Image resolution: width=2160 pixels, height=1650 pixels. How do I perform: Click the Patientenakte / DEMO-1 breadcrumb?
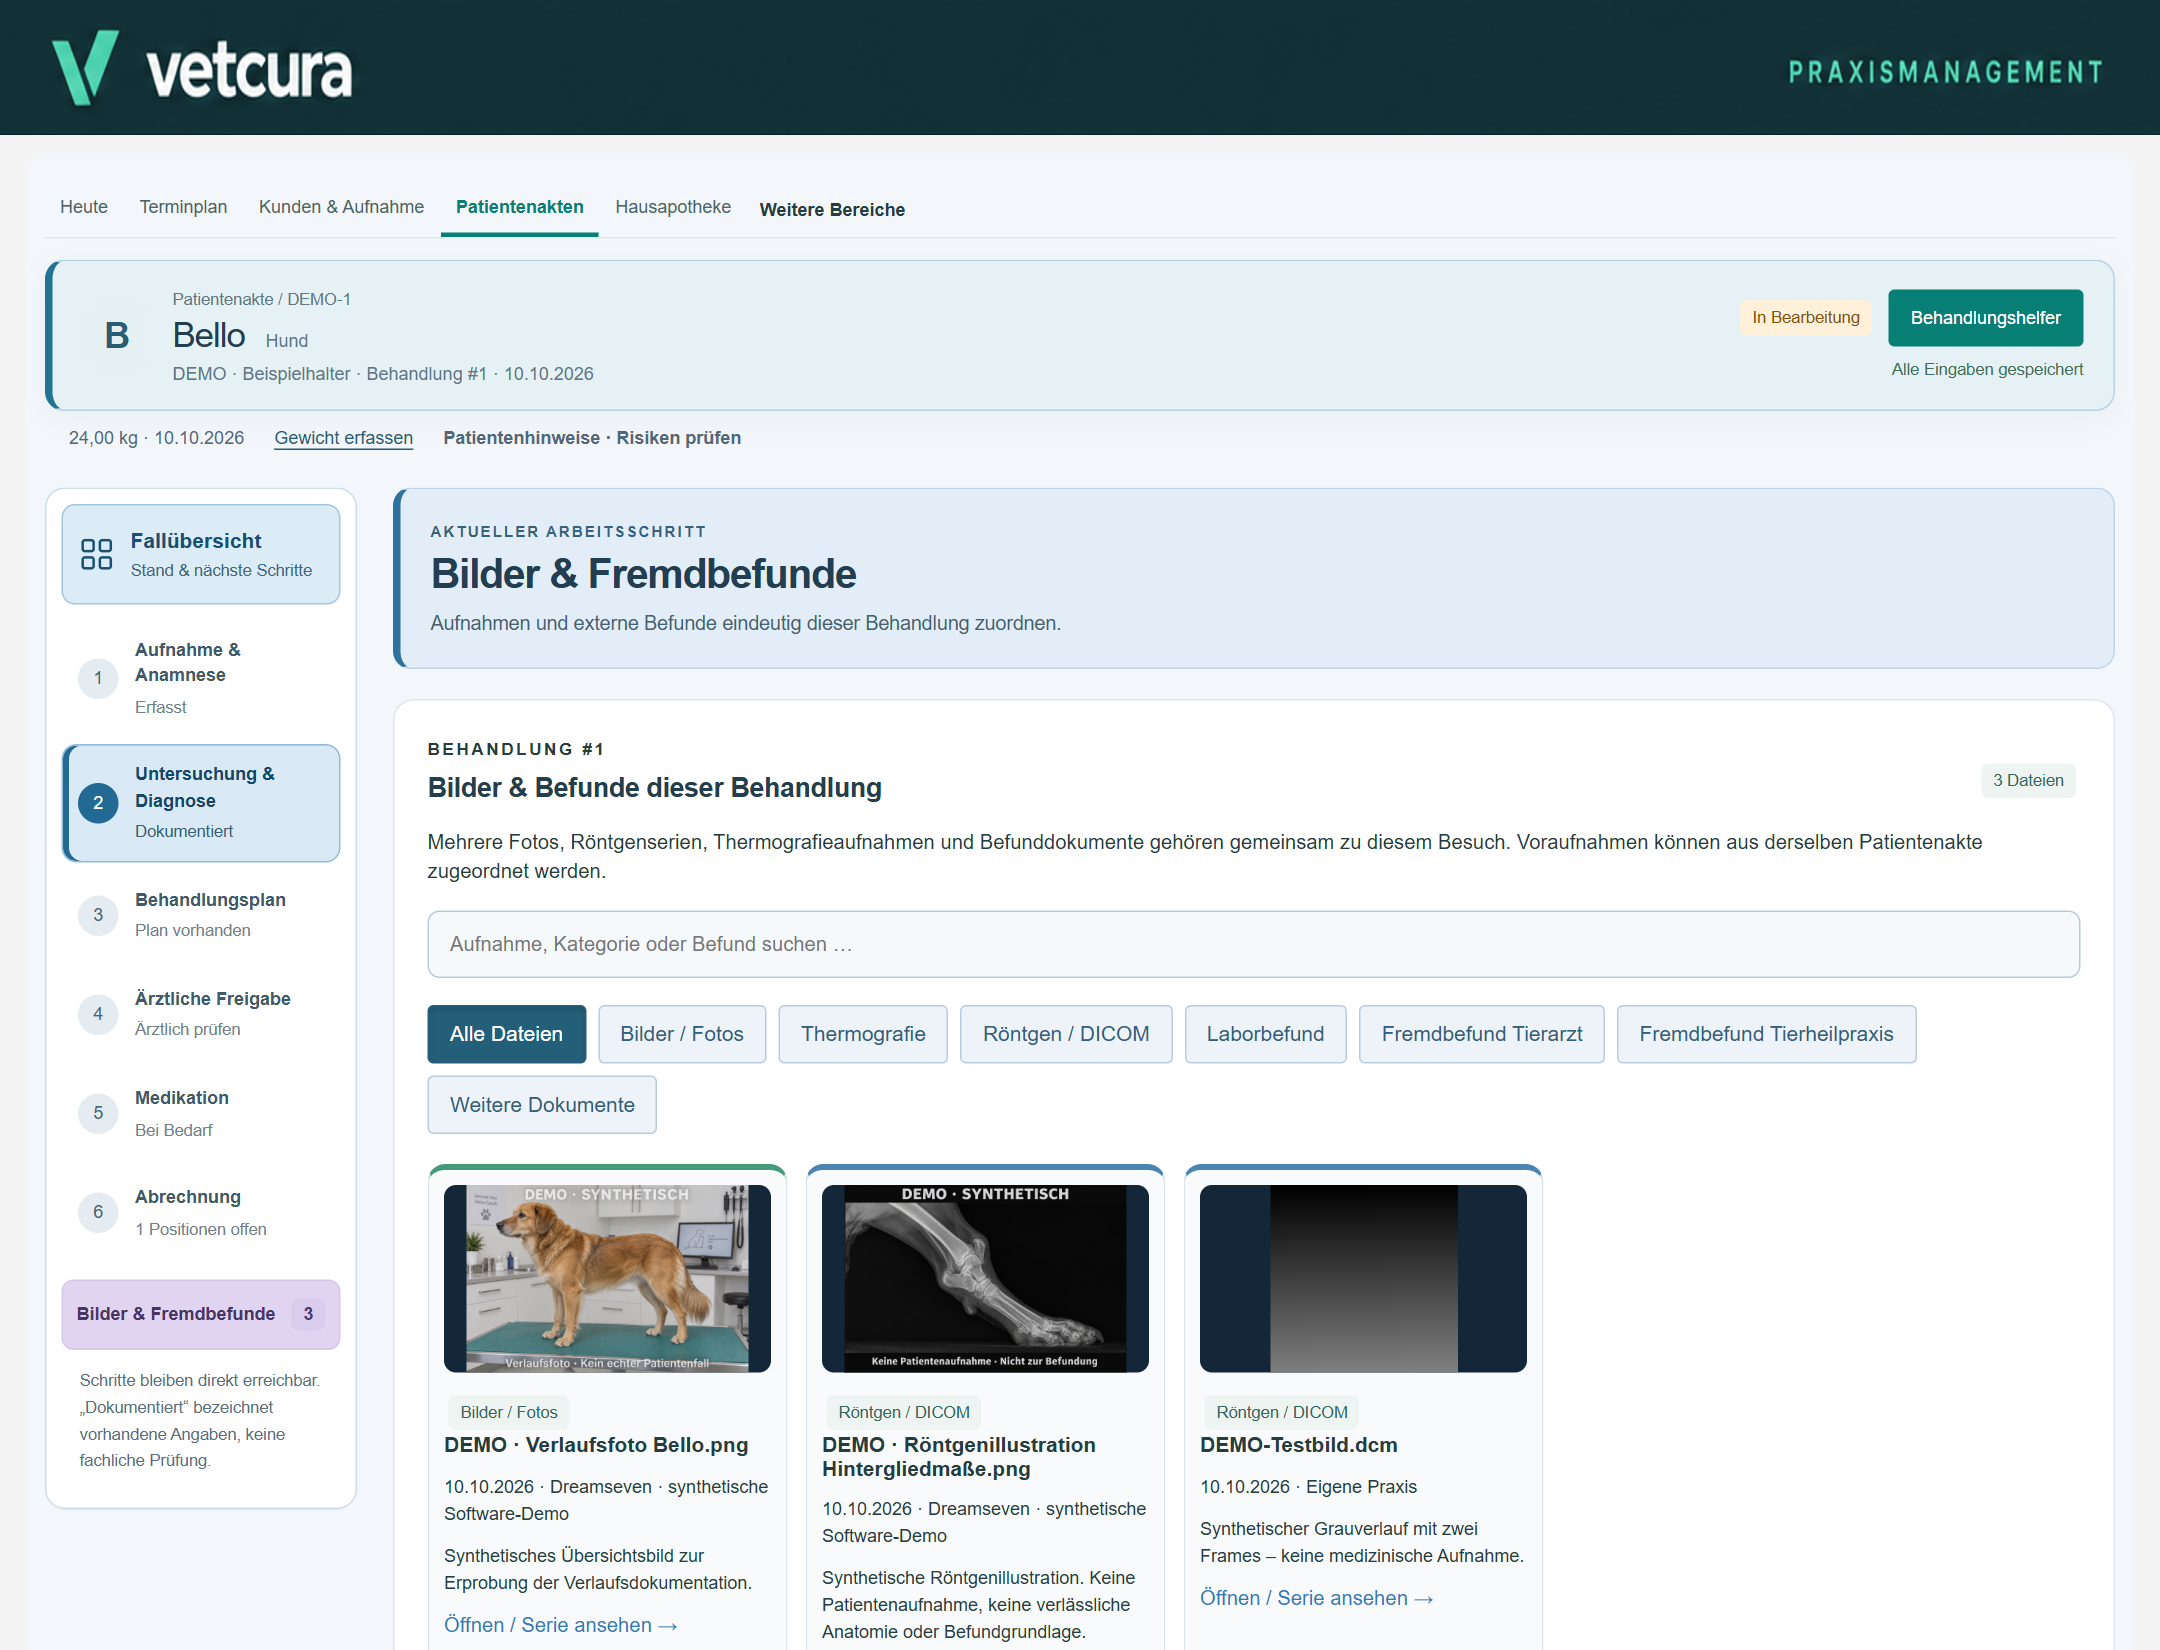(x=261, y=299)
